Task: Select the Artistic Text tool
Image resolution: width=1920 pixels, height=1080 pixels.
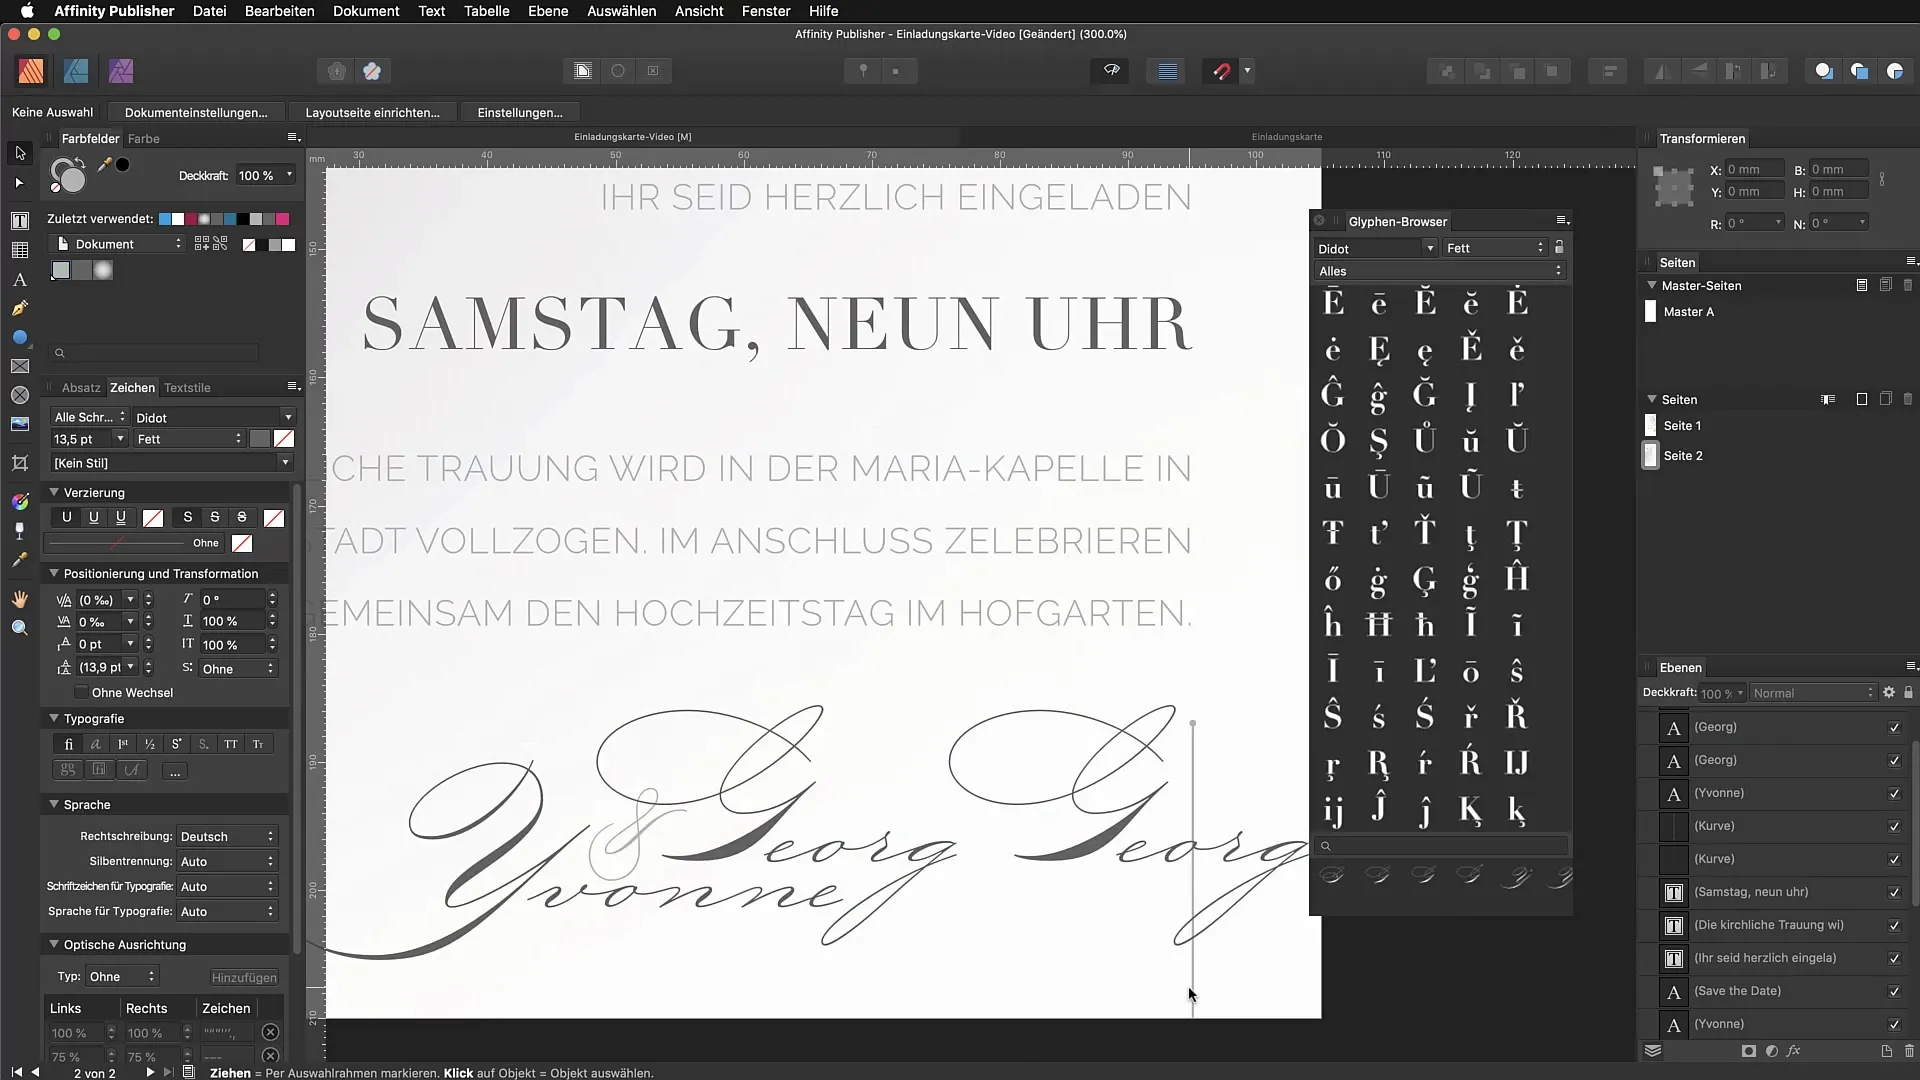Action: click(19, 280)
